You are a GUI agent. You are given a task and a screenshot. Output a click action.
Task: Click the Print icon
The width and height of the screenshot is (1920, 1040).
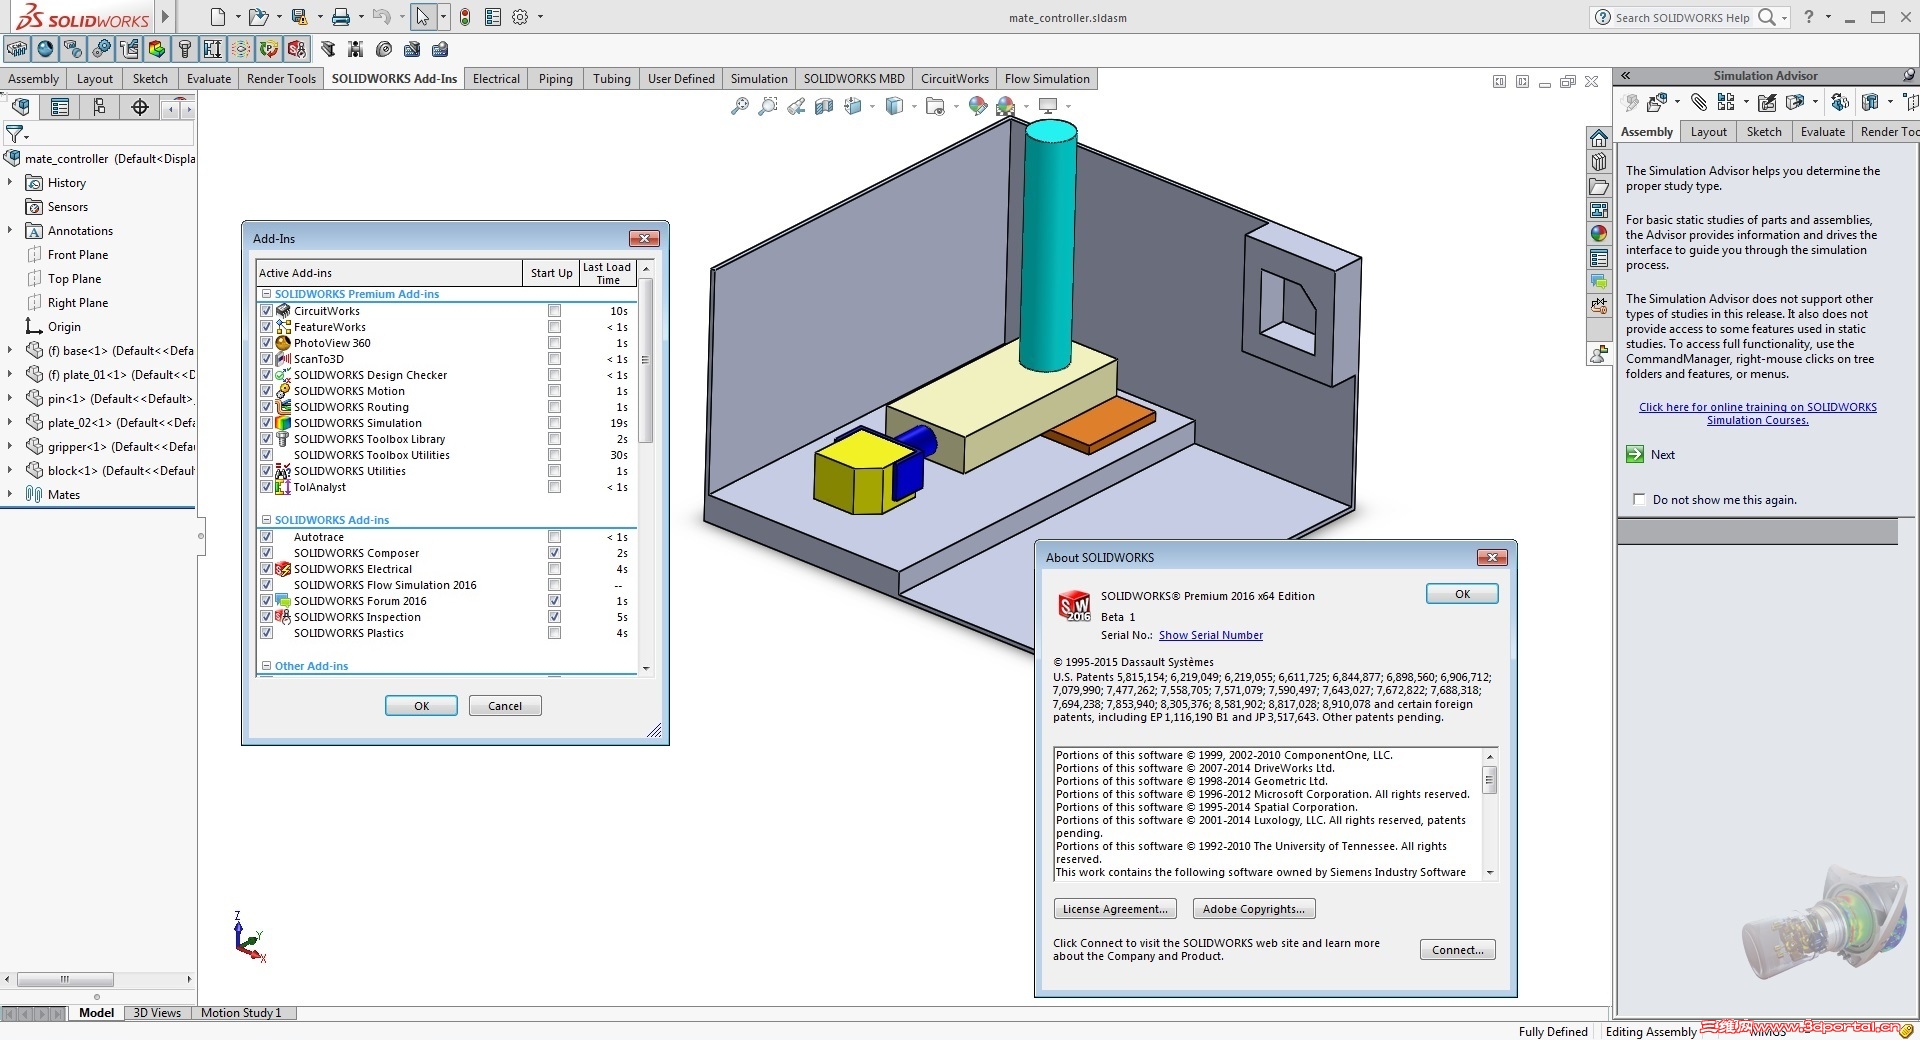(x=341, y=17)
